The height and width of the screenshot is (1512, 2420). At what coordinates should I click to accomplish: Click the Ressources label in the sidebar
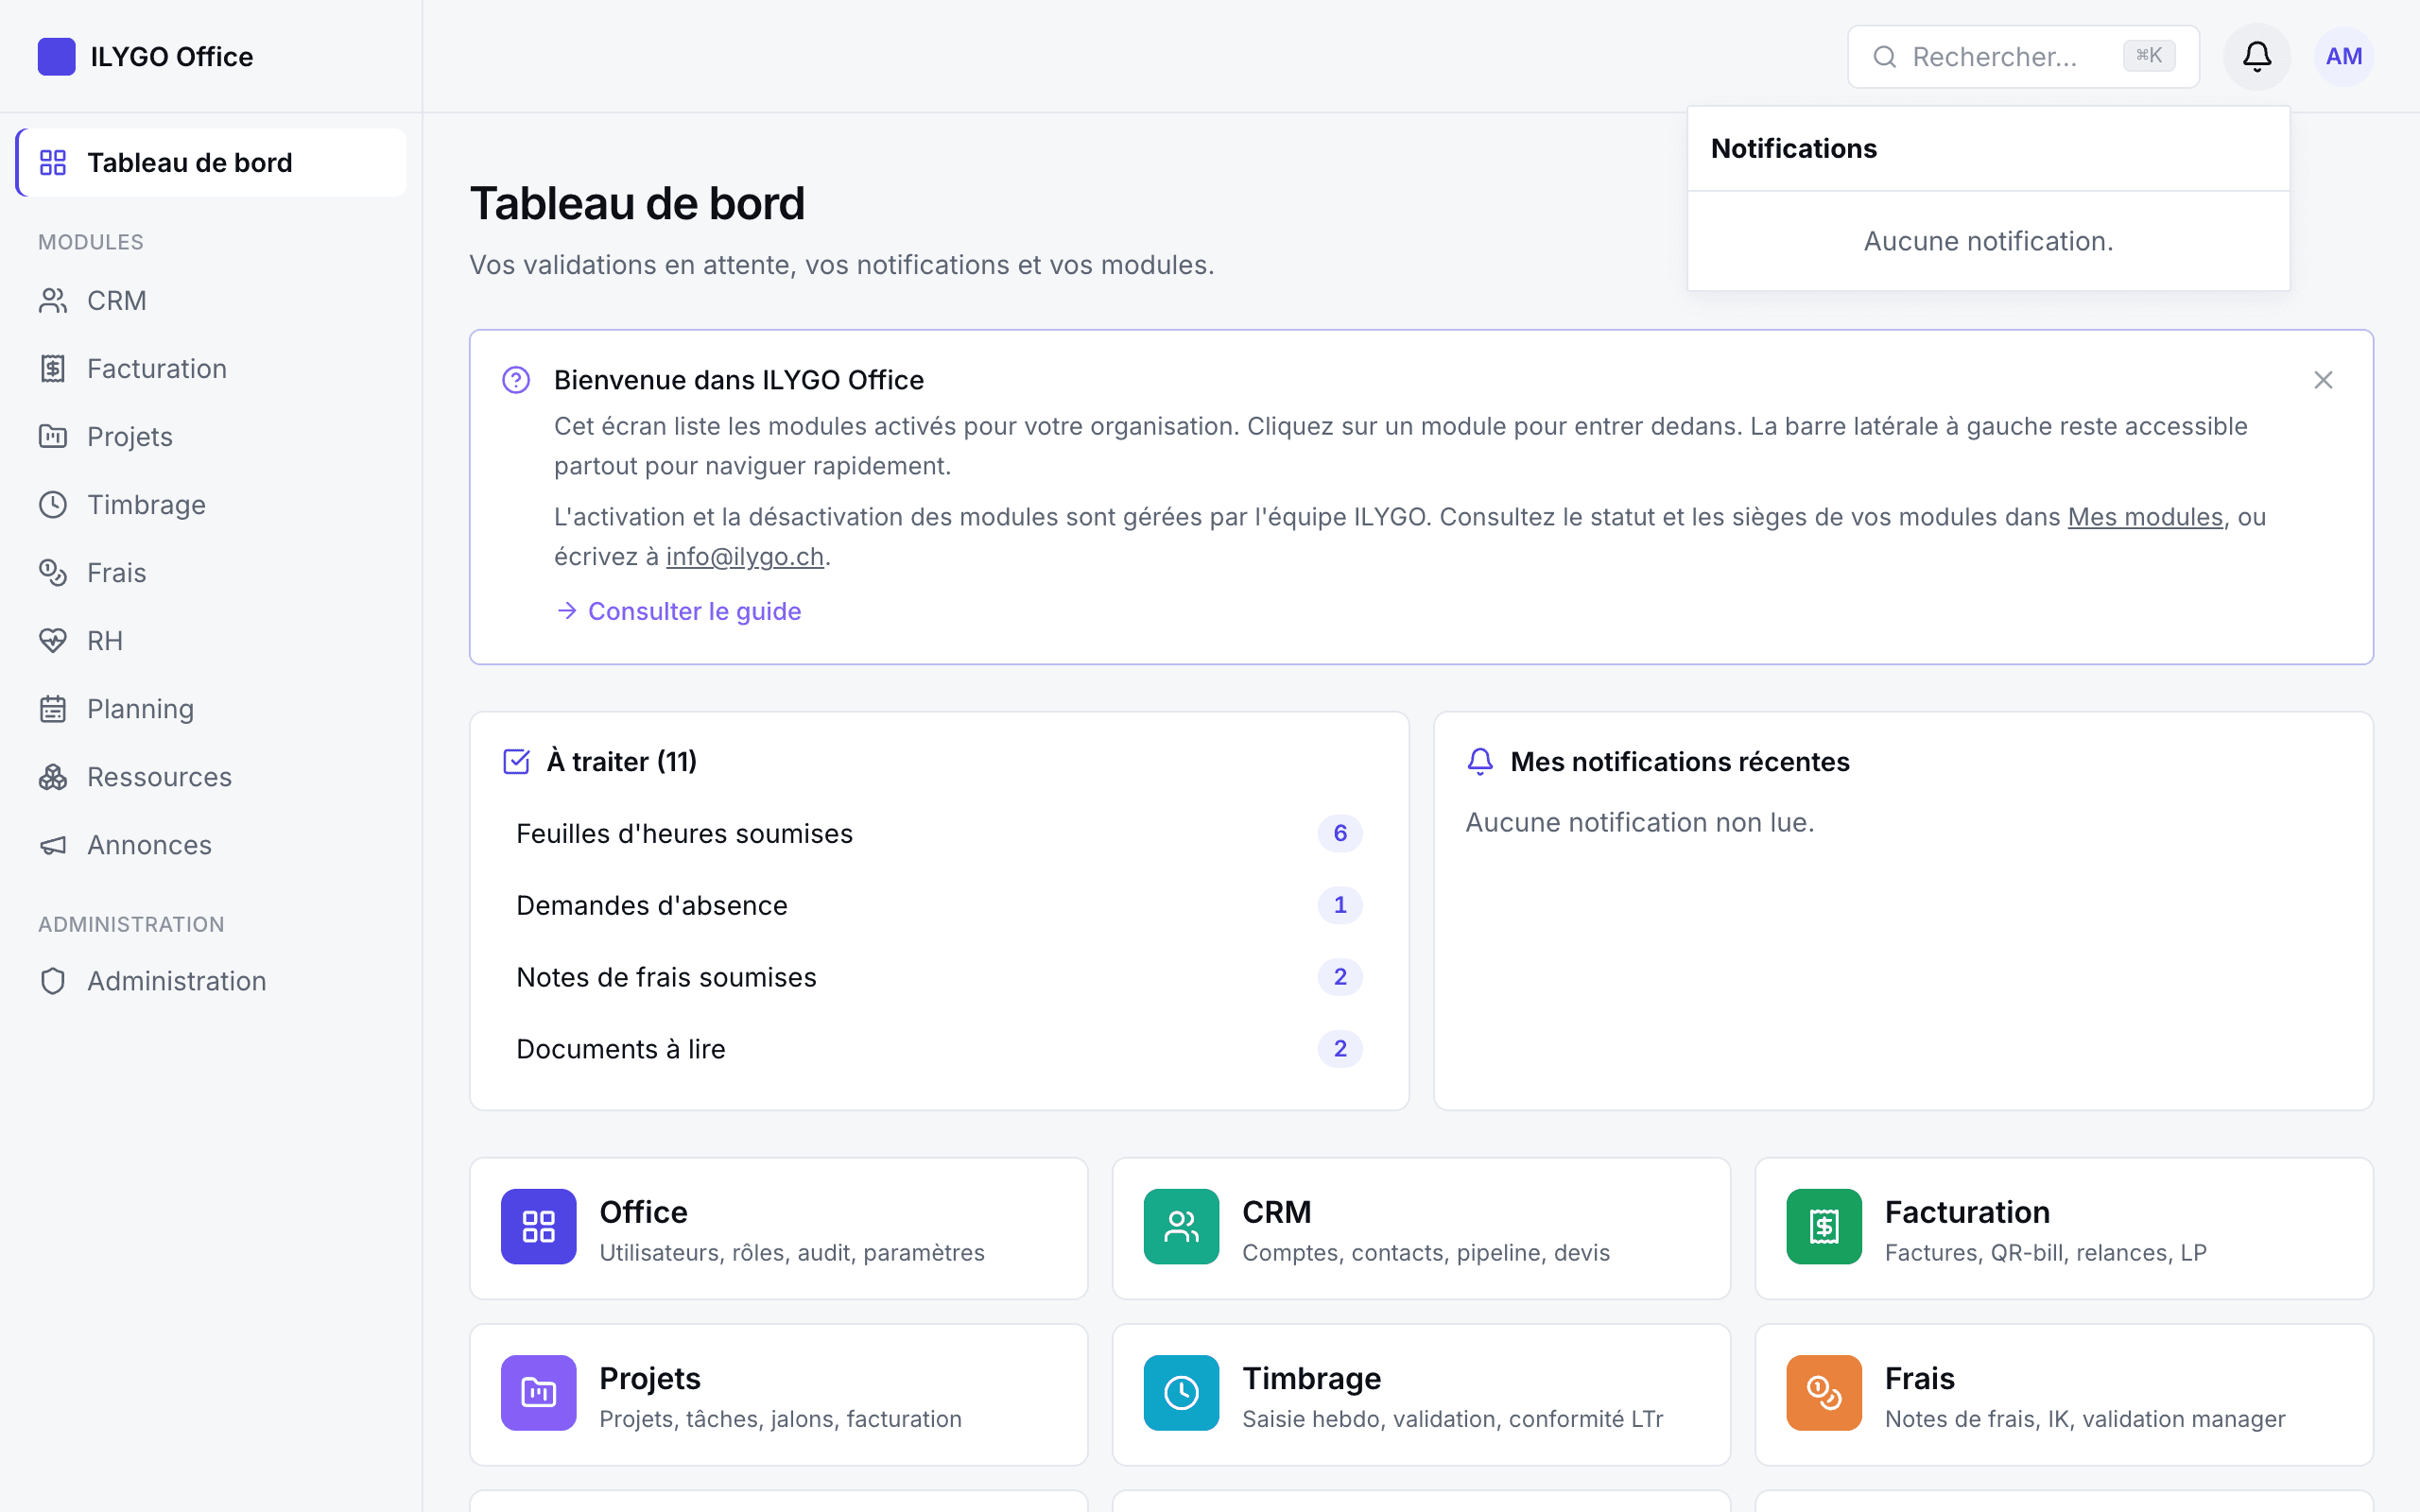pyautogui.click(x=159, y=777)
